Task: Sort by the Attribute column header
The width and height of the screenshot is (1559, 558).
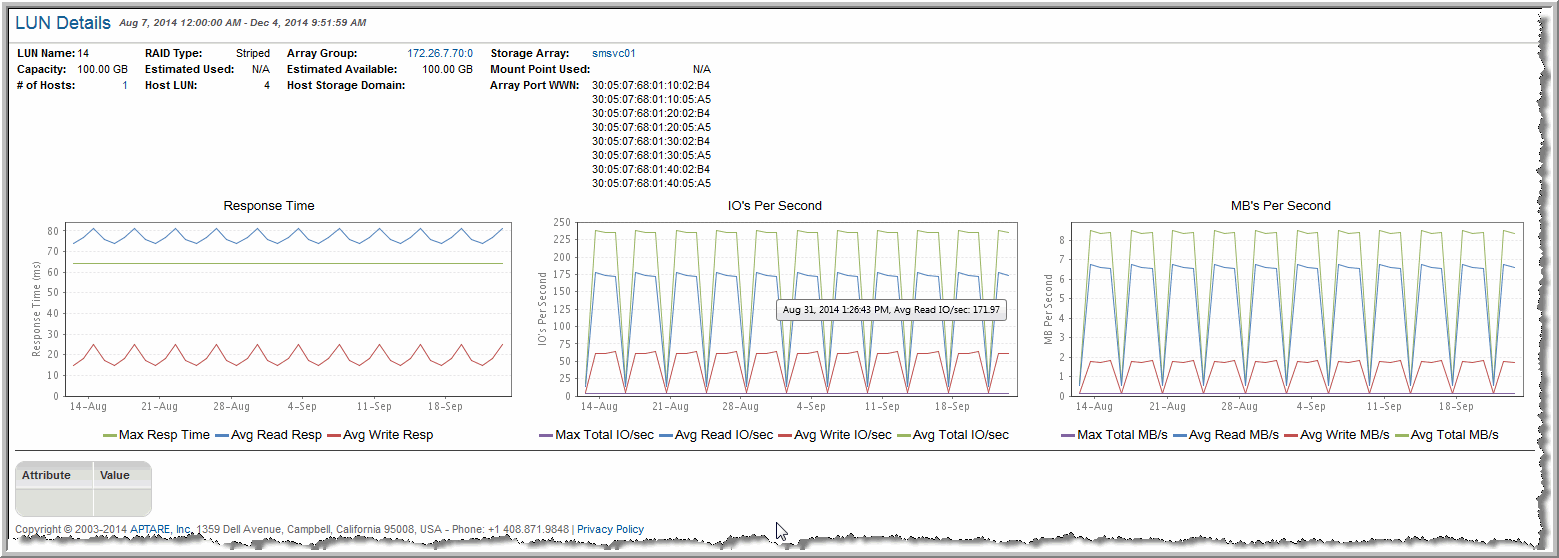Action: coord(47,475)
